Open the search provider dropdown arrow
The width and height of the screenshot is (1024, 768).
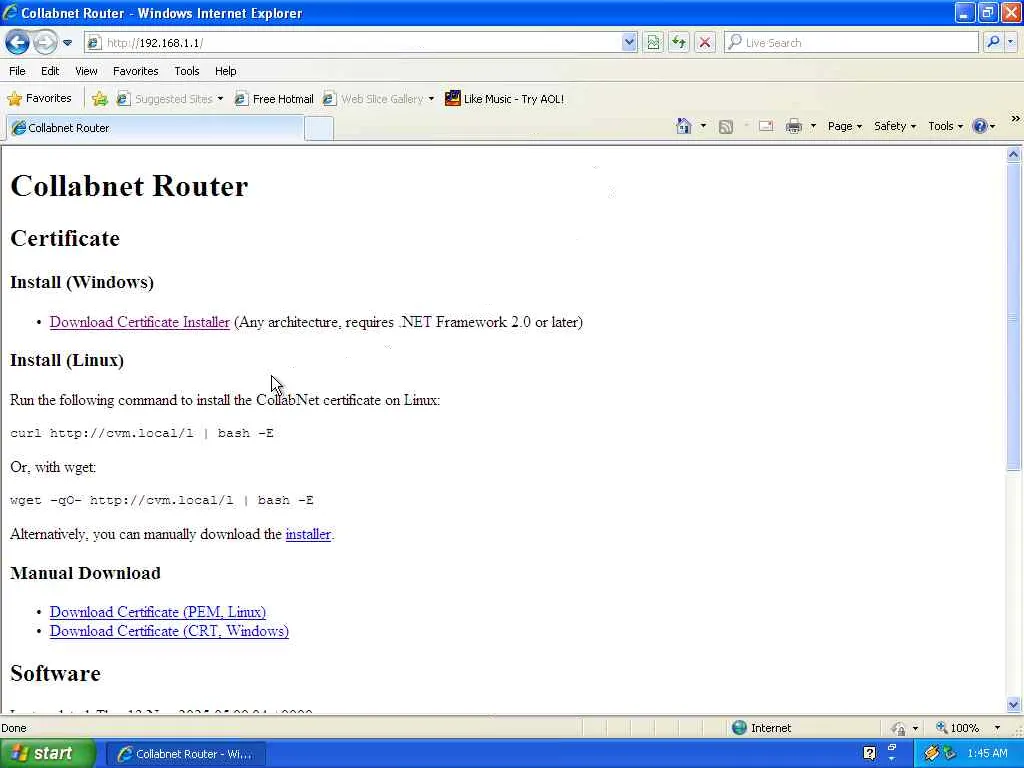pyautogui.click(x=1010, y=42)
